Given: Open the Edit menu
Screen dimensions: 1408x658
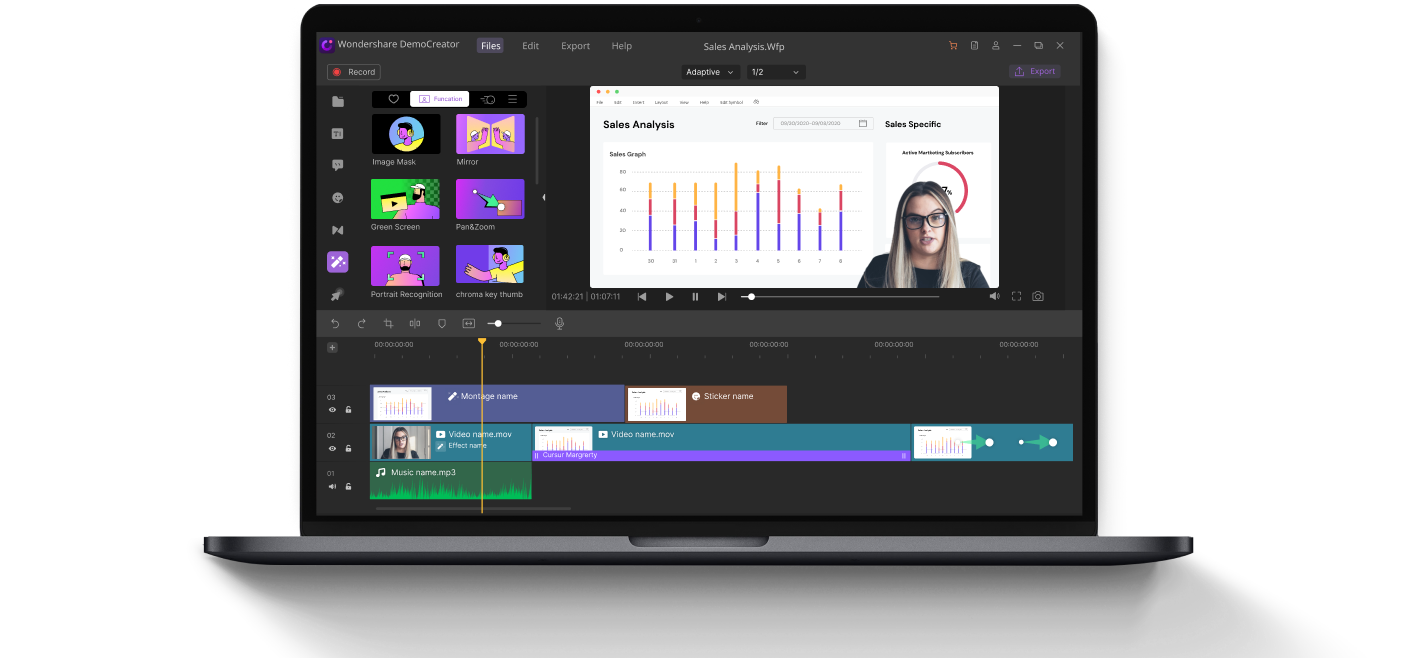Looking at the screenshot, I should click(530, 46).
